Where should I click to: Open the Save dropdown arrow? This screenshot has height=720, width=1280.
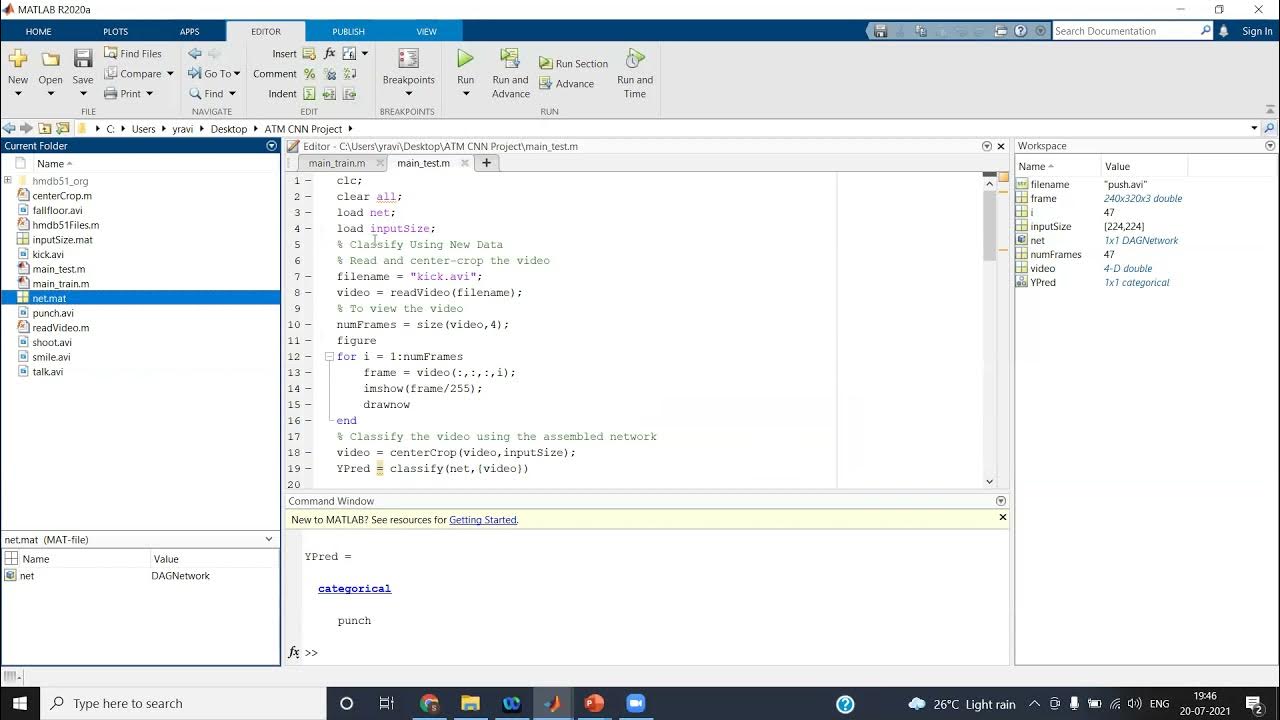coord(83,94)
